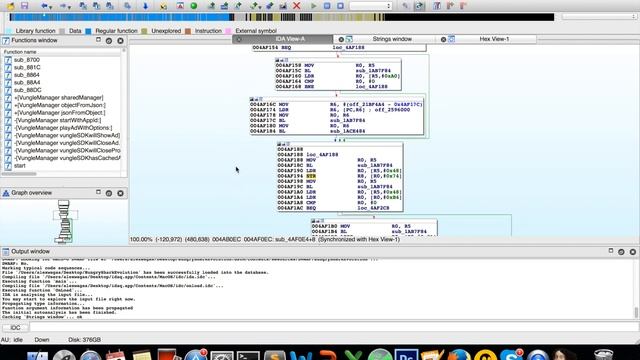This screenshot has width=640, height=360.
Task: Click the open file folder toolbar icon
Action: pos(11,6)
